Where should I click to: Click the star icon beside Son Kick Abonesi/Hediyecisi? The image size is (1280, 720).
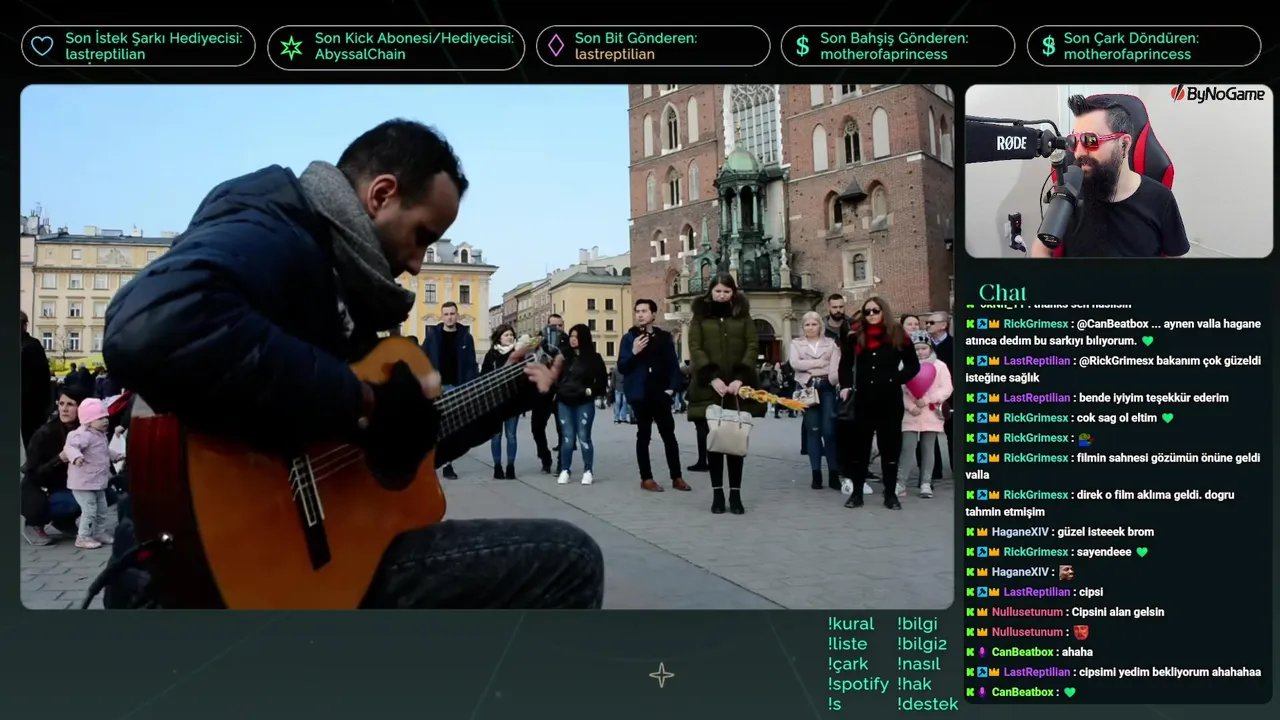coord(291,46)
